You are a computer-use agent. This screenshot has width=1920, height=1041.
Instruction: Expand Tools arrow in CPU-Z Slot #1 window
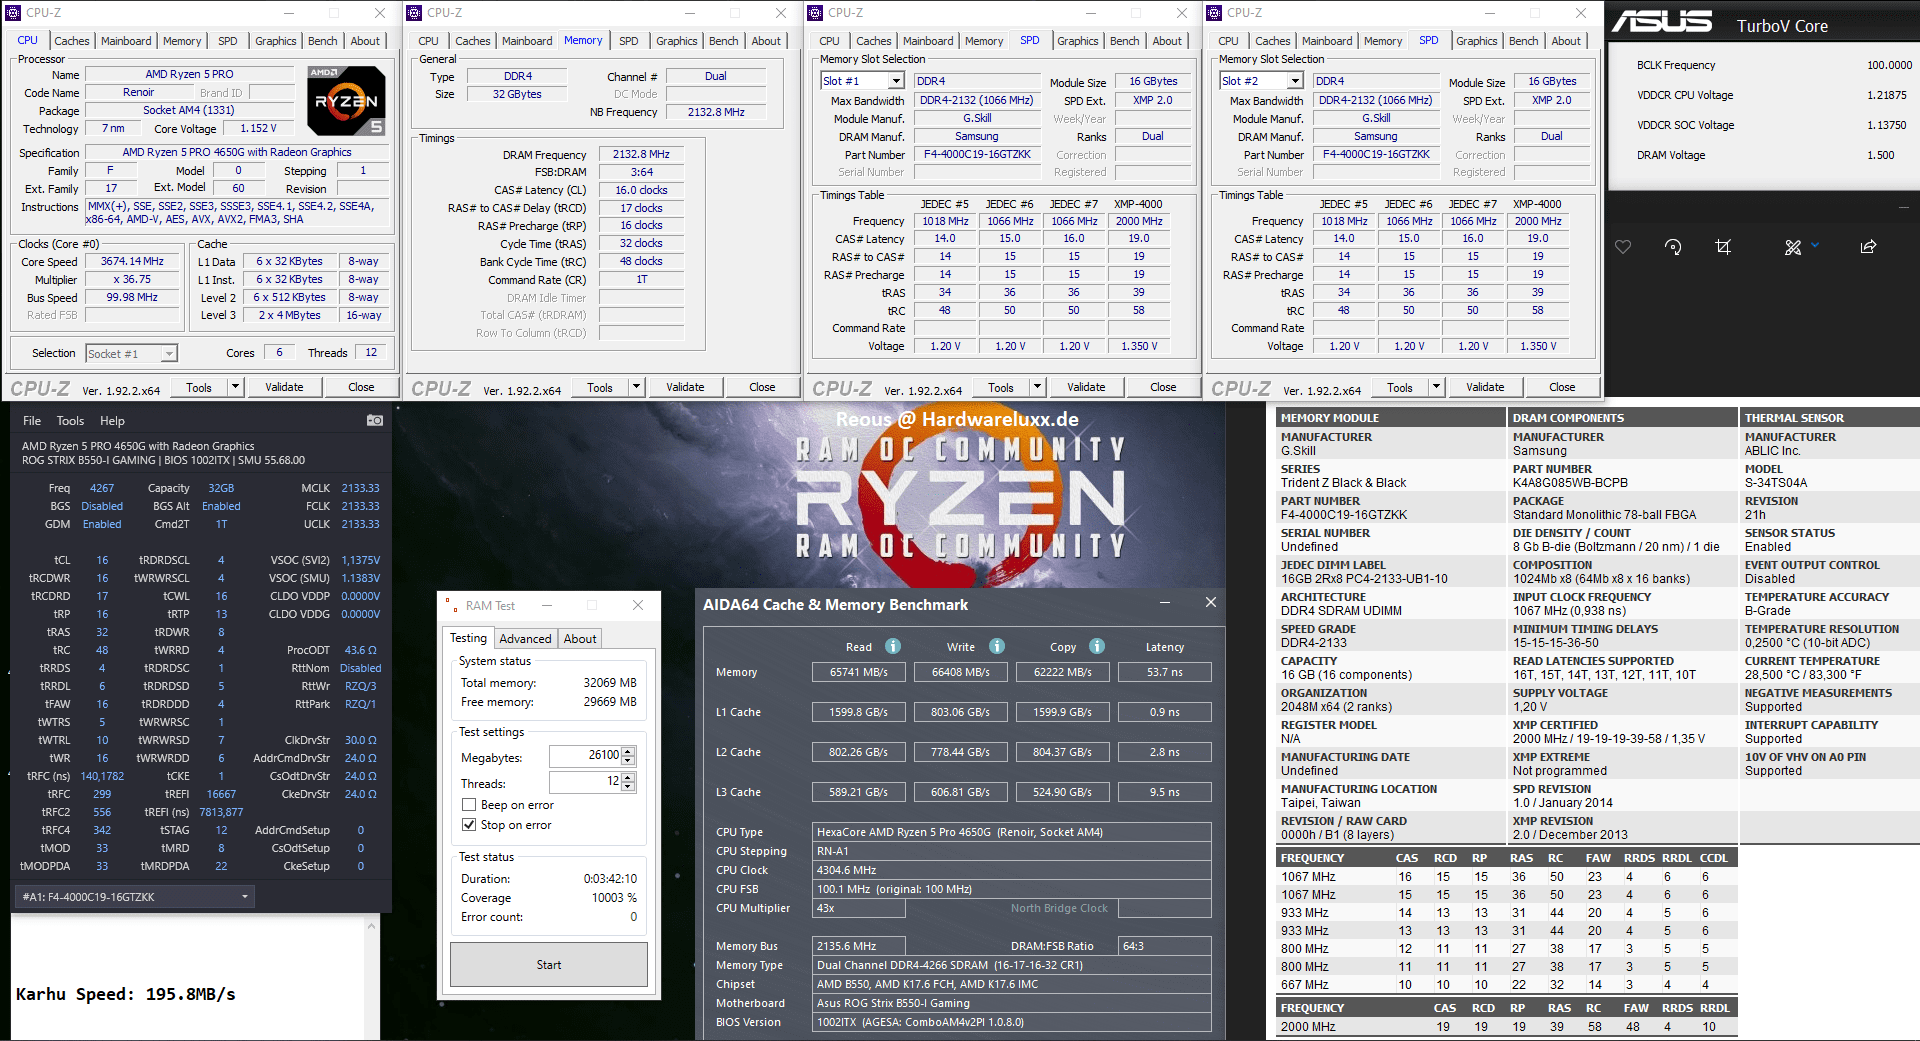point(1038,387)
